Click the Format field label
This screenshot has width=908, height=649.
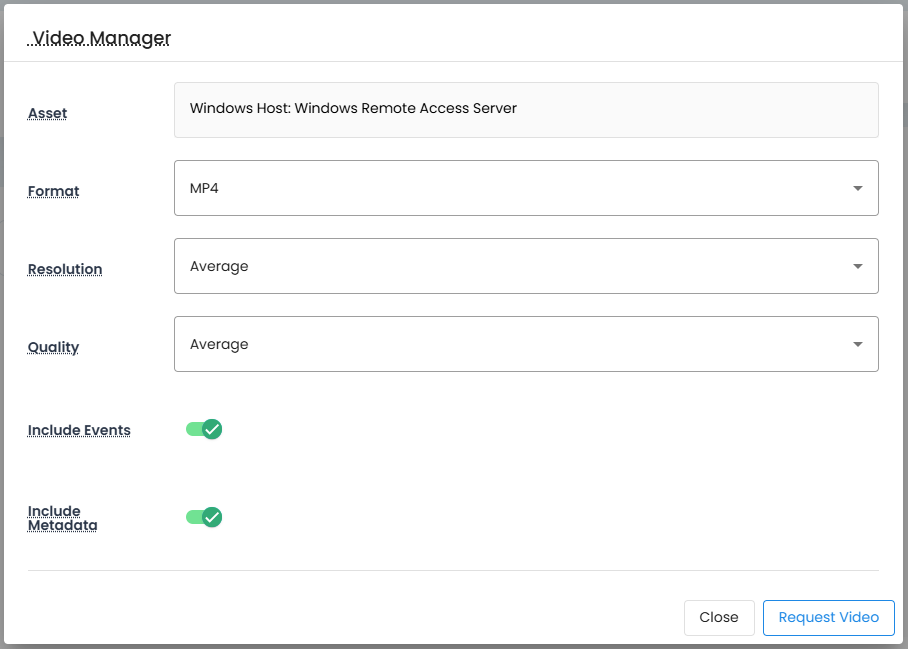tap(53, 191)
